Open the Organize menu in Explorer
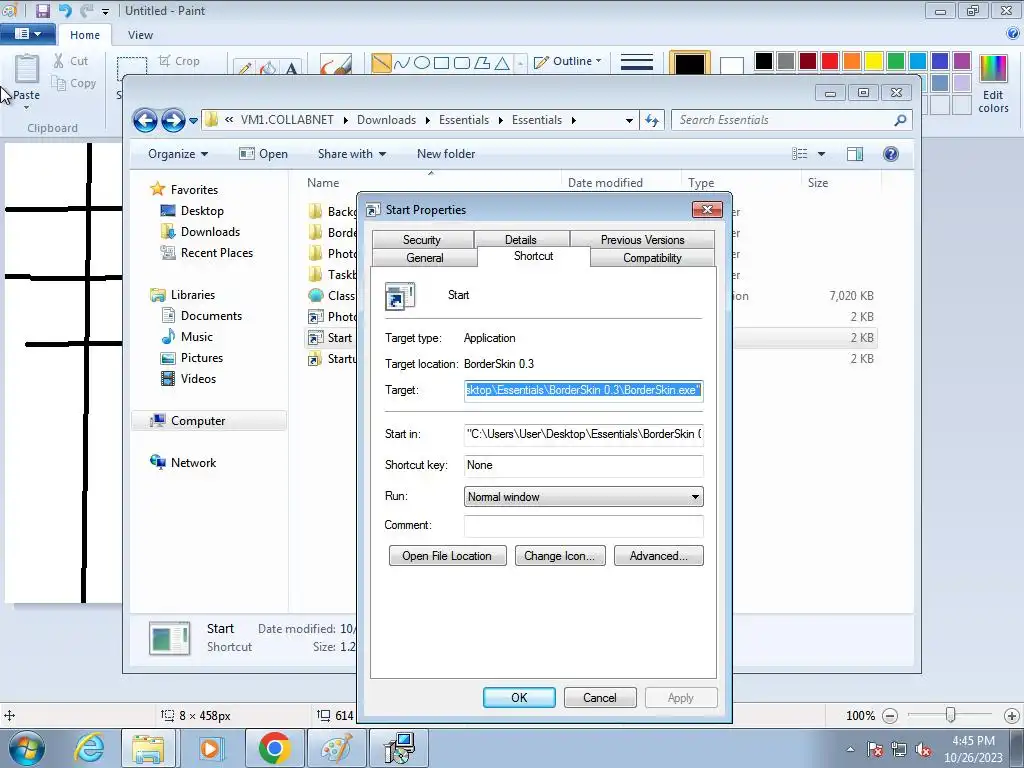Image resolution: width=1024 pixels, height=768 pixels. (x=178, y=154)
